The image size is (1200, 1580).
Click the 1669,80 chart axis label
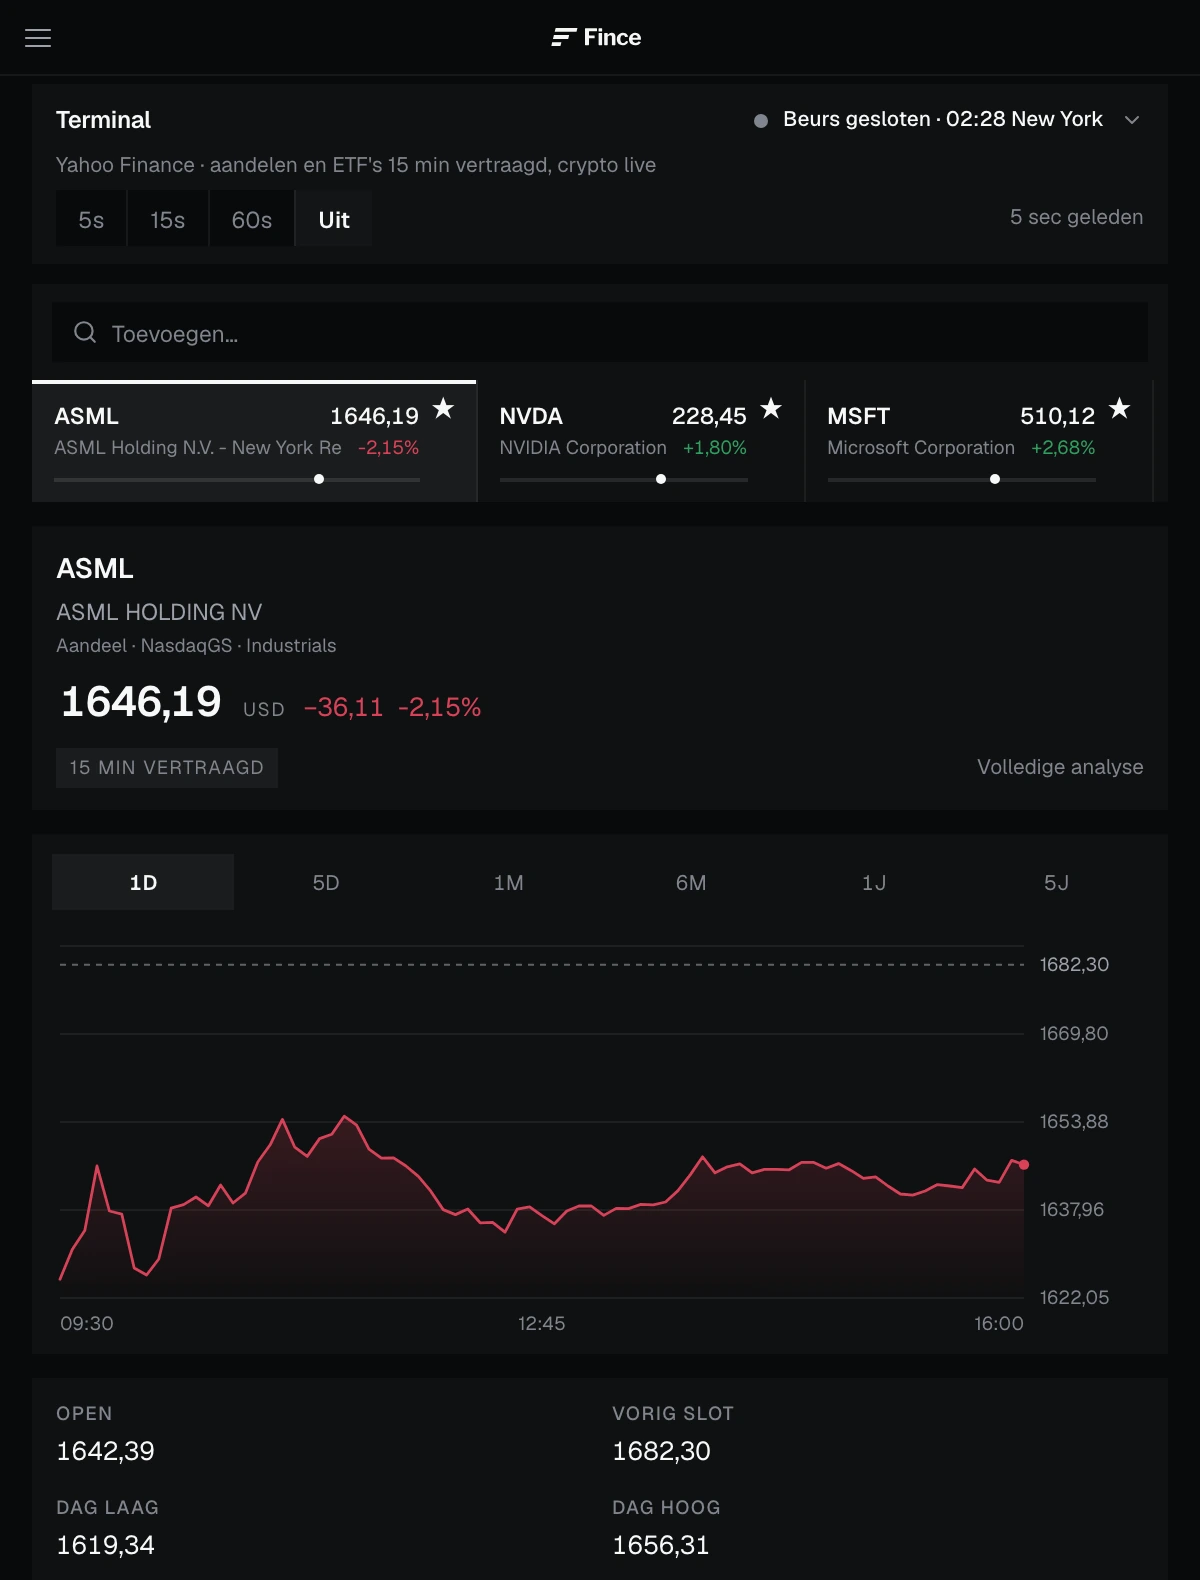(x=1074, y=1034)
